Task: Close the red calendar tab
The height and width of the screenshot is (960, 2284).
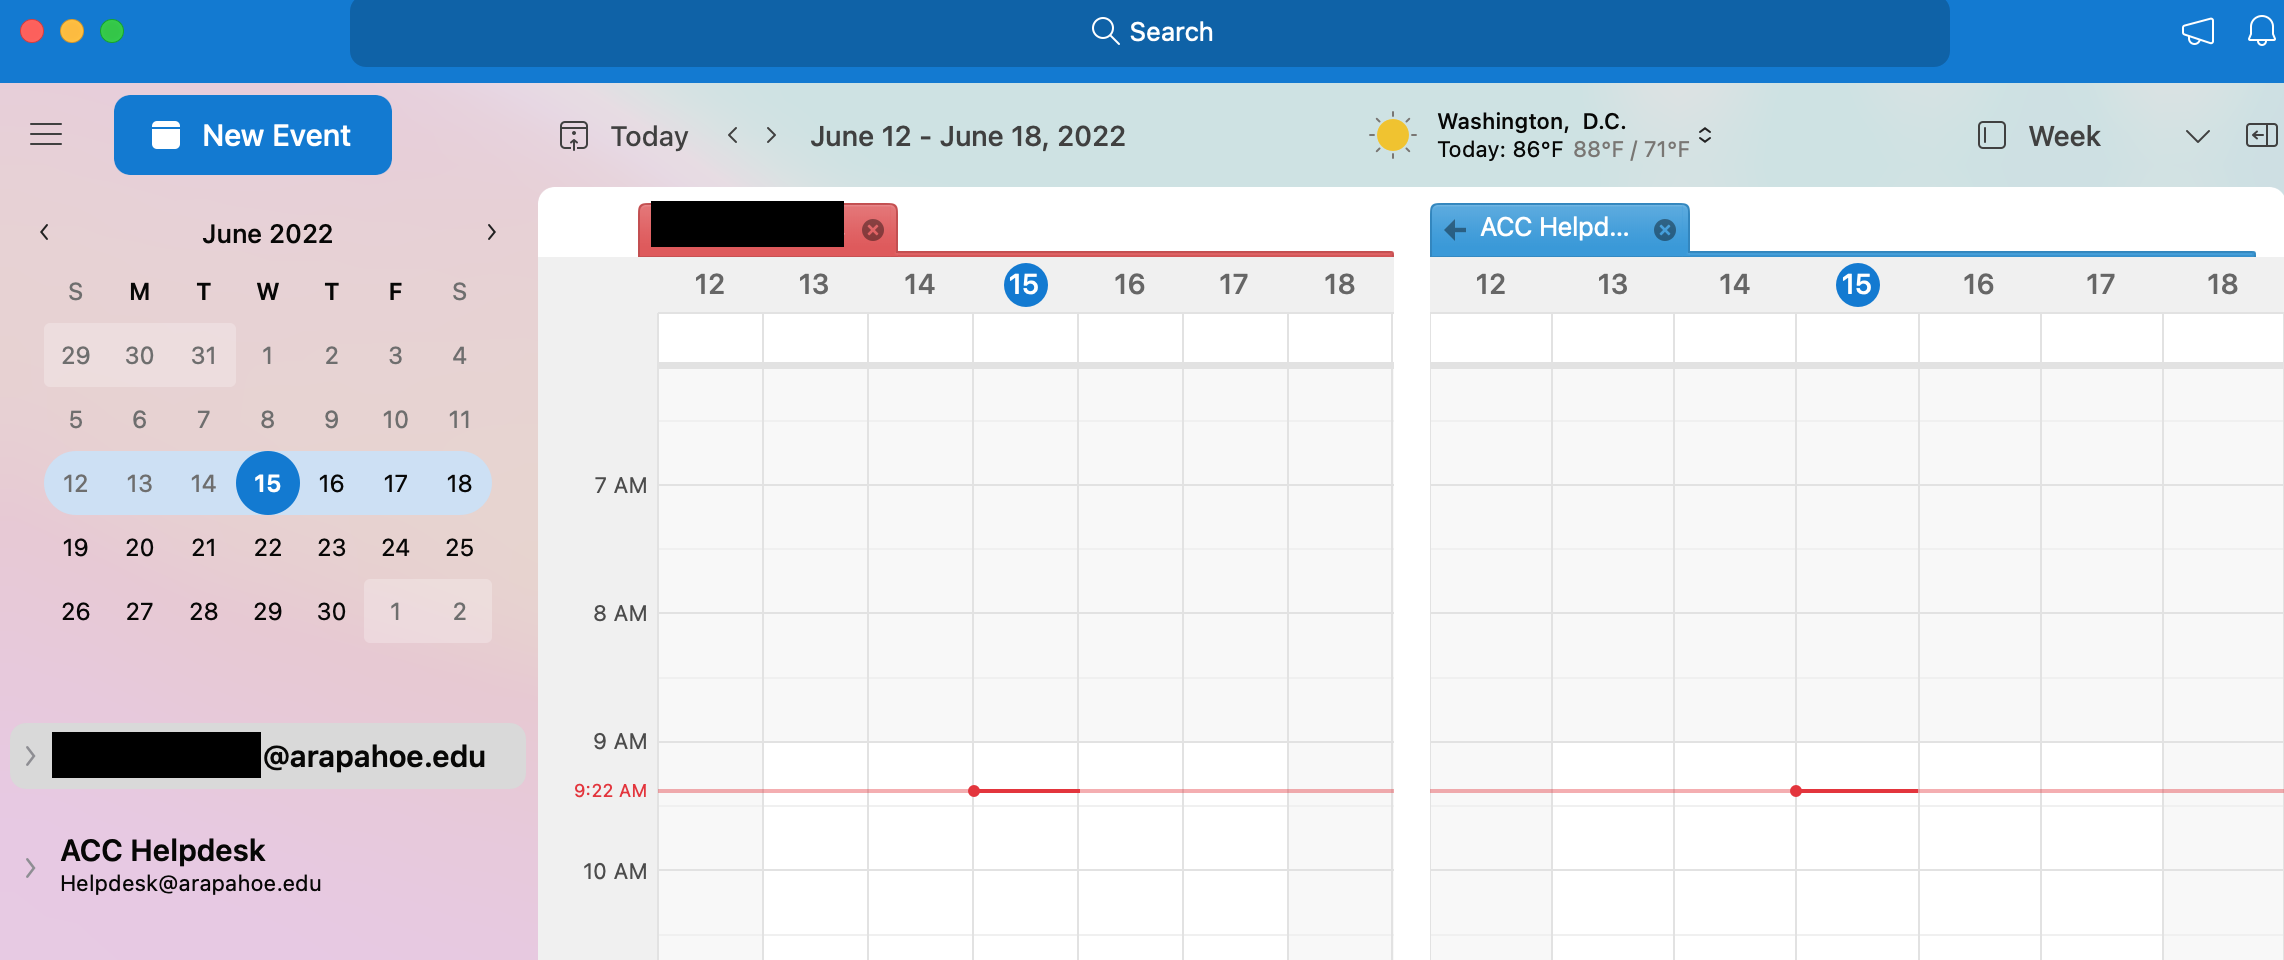Action: (873, 230)
